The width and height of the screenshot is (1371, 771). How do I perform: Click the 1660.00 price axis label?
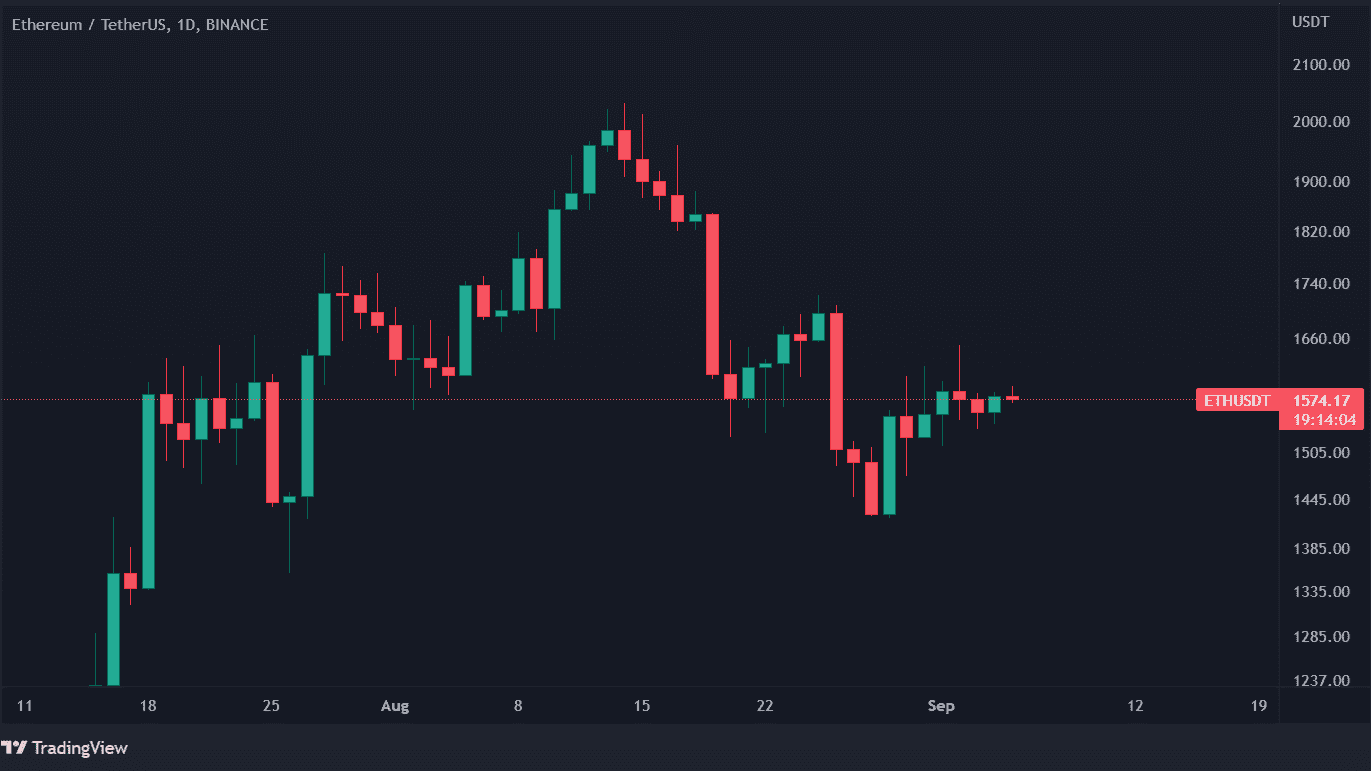(1322, 339)
